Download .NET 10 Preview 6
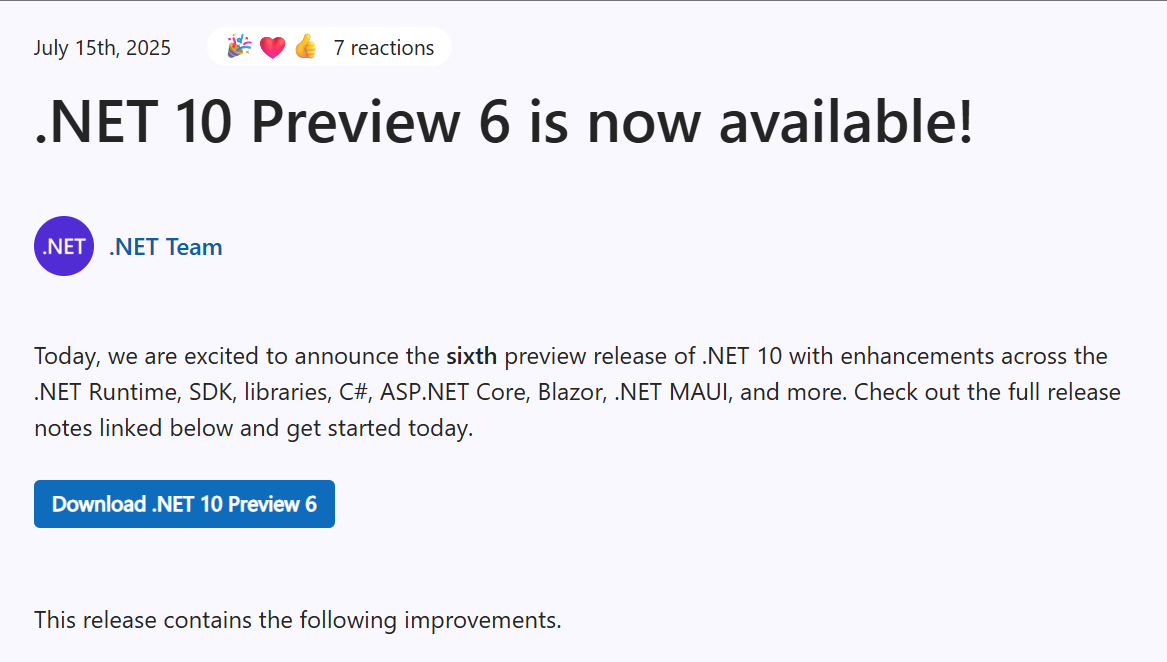The image size is (1167, 662). tap(185, 504)
